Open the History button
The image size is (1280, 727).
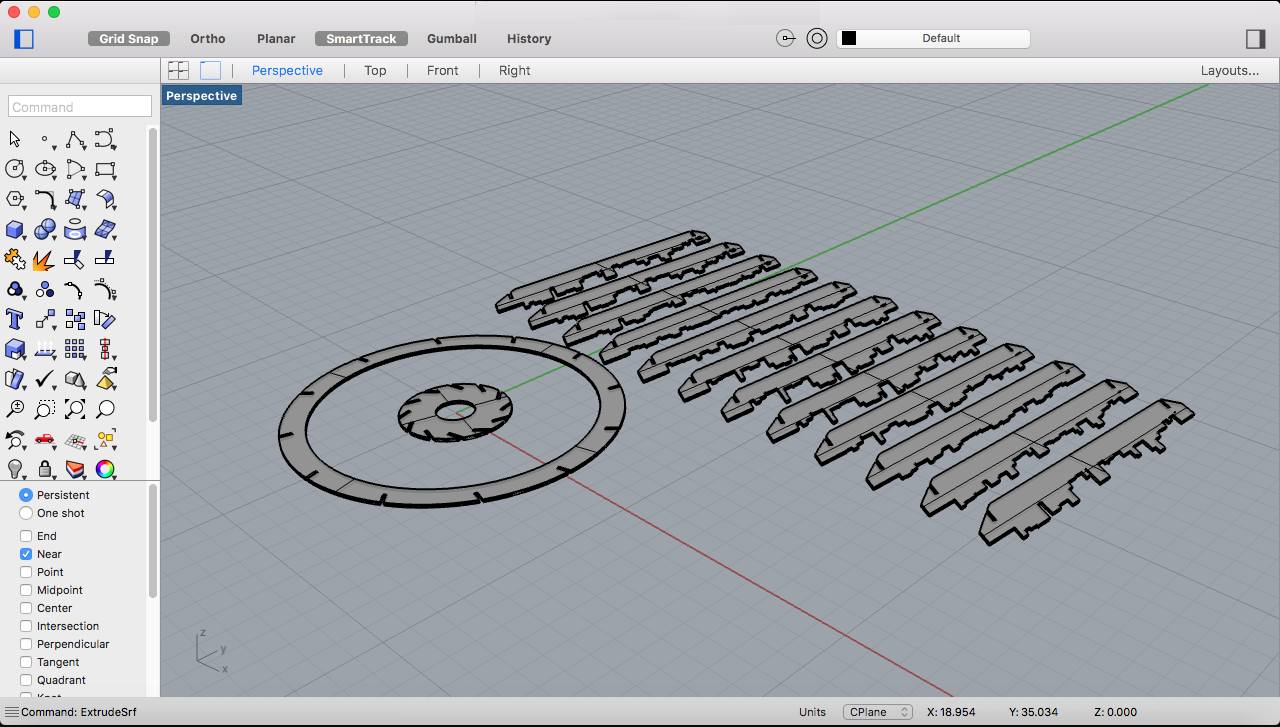pyautogui.click(x=529, y=39)
